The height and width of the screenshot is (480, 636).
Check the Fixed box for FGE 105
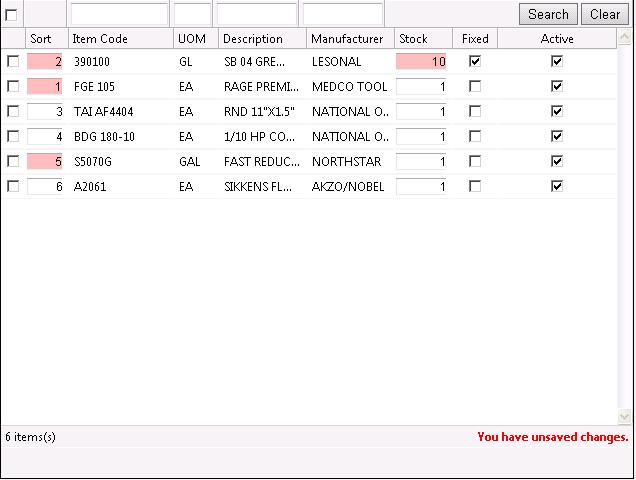tap(475, 86)
